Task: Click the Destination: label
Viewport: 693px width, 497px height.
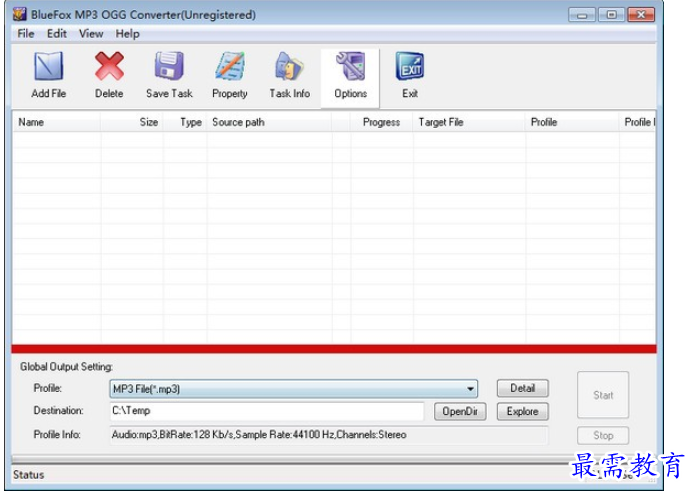Action: (x=58, y=410)
